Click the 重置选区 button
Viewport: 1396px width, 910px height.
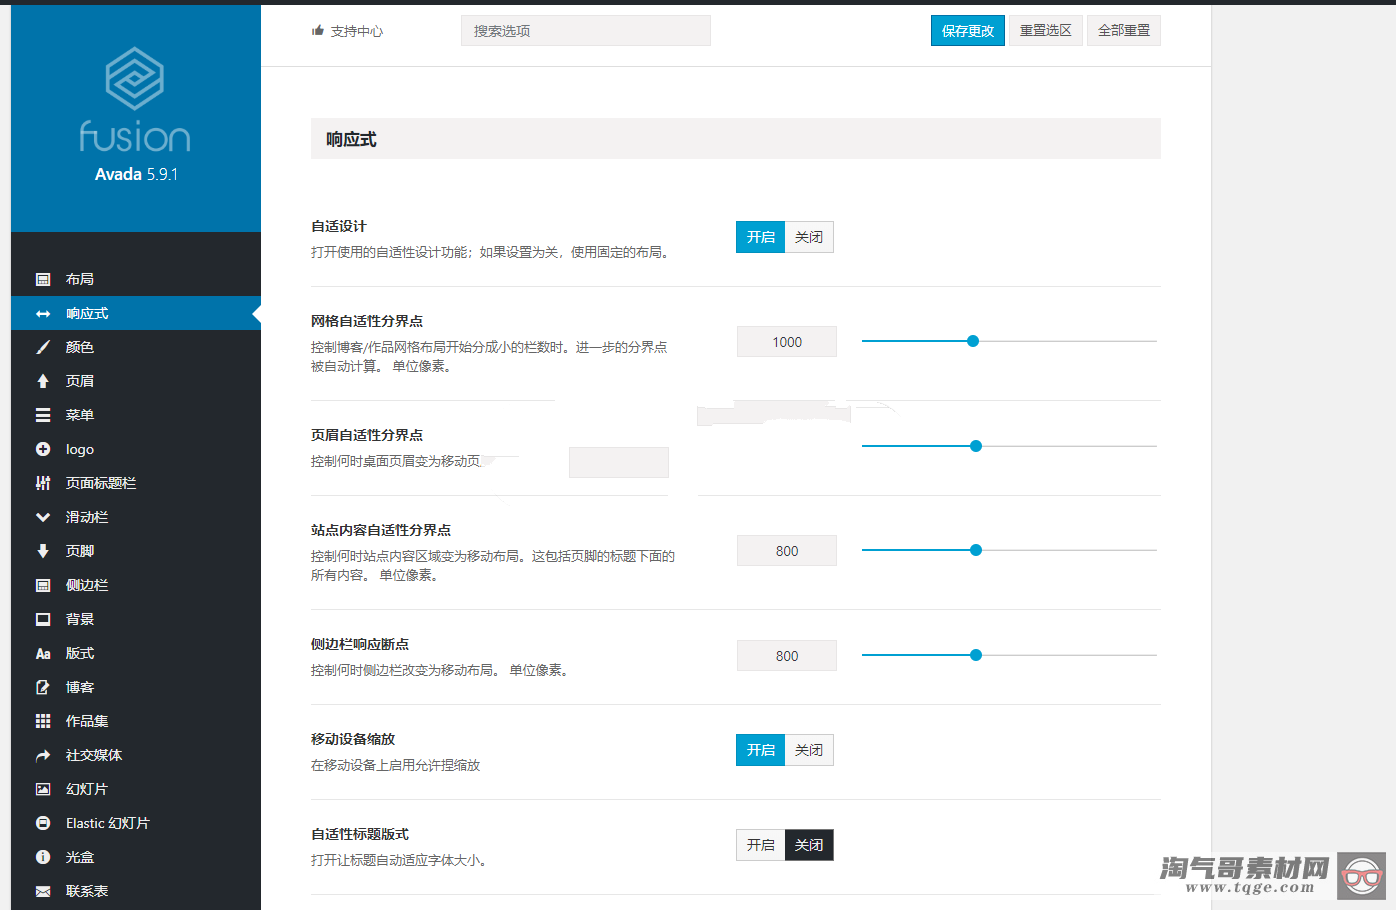pyautogui.click(x=1046, y=31)
